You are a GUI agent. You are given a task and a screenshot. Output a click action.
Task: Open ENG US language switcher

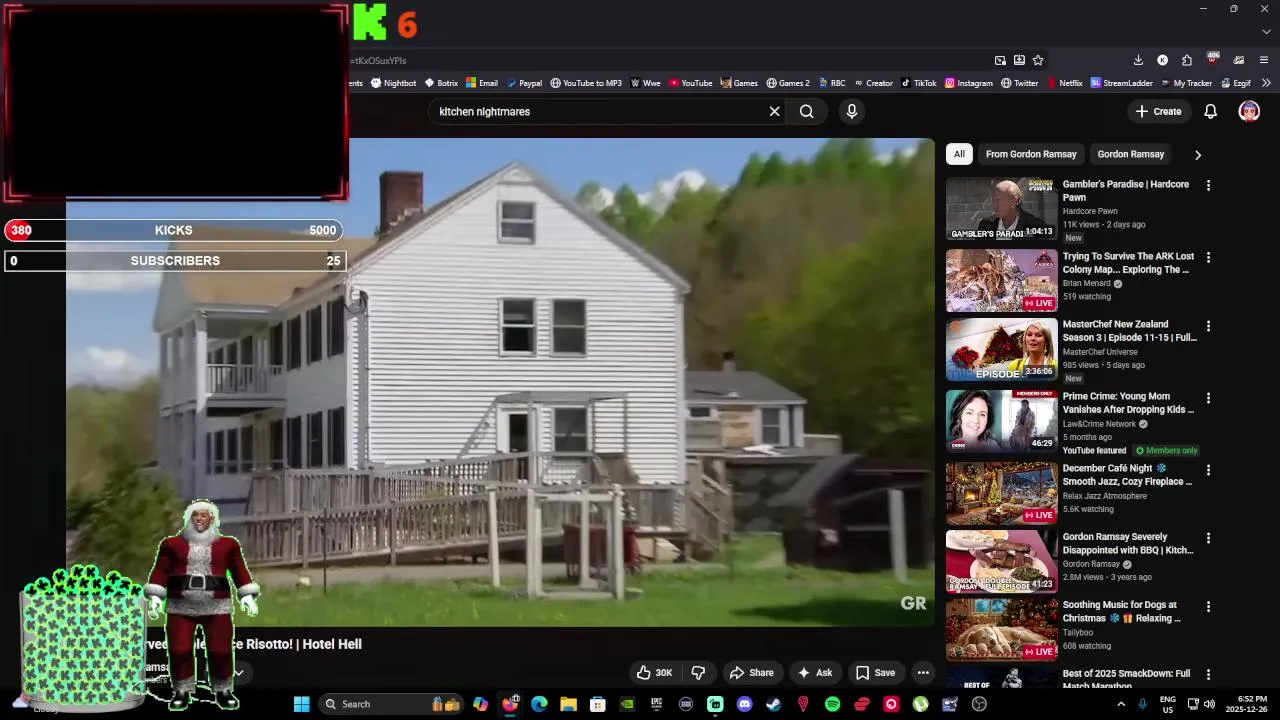click(1168, 704)
